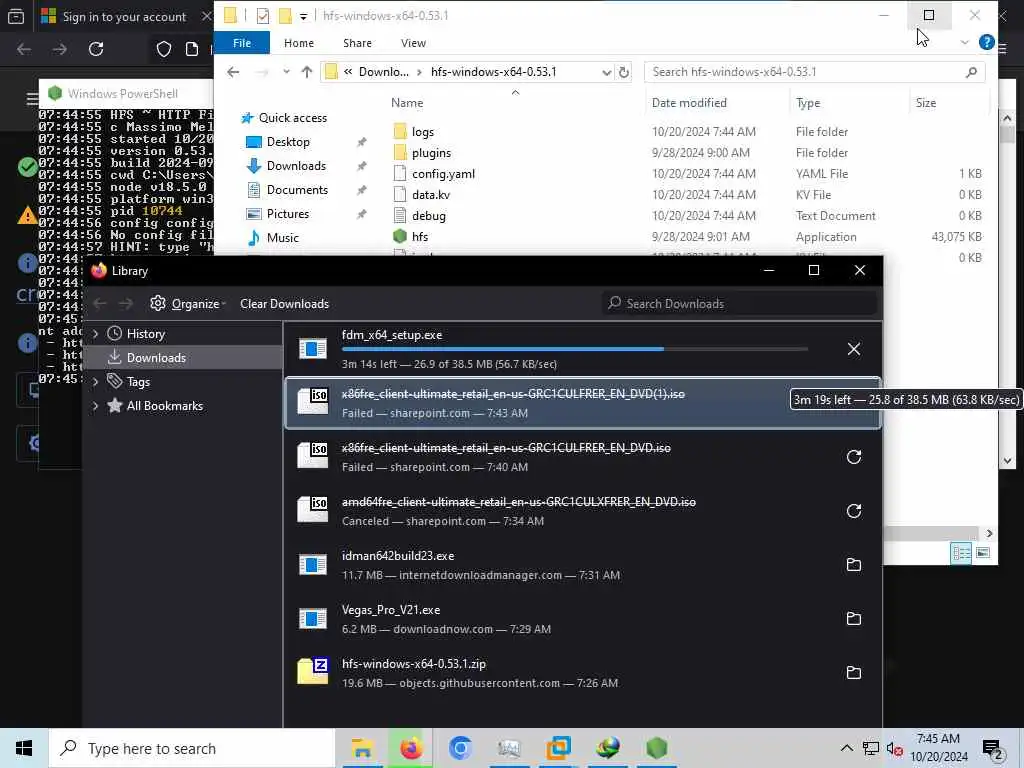Retry the GRC1CULFRER_EN_DVD.iso download from 7:40 AM

(x=854, y=457)
